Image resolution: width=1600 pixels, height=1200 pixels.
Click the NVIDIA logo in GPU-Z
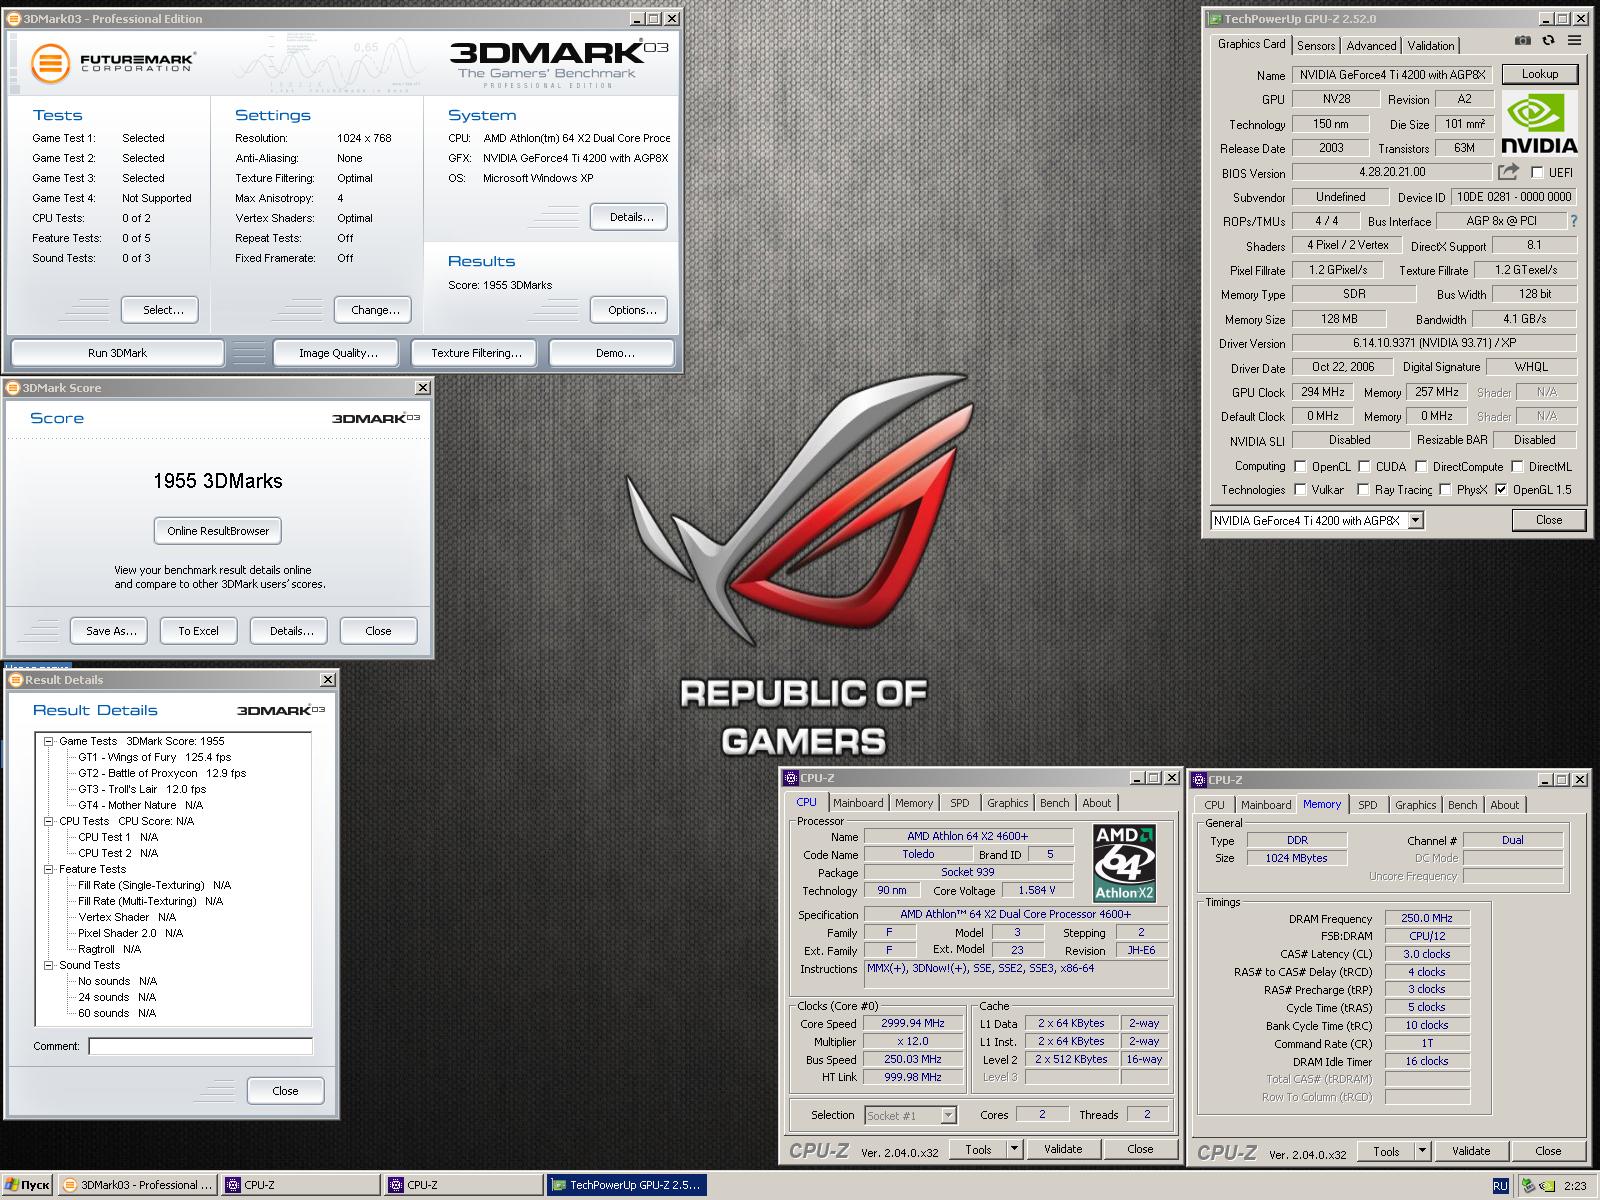[x=1540, y=122]
